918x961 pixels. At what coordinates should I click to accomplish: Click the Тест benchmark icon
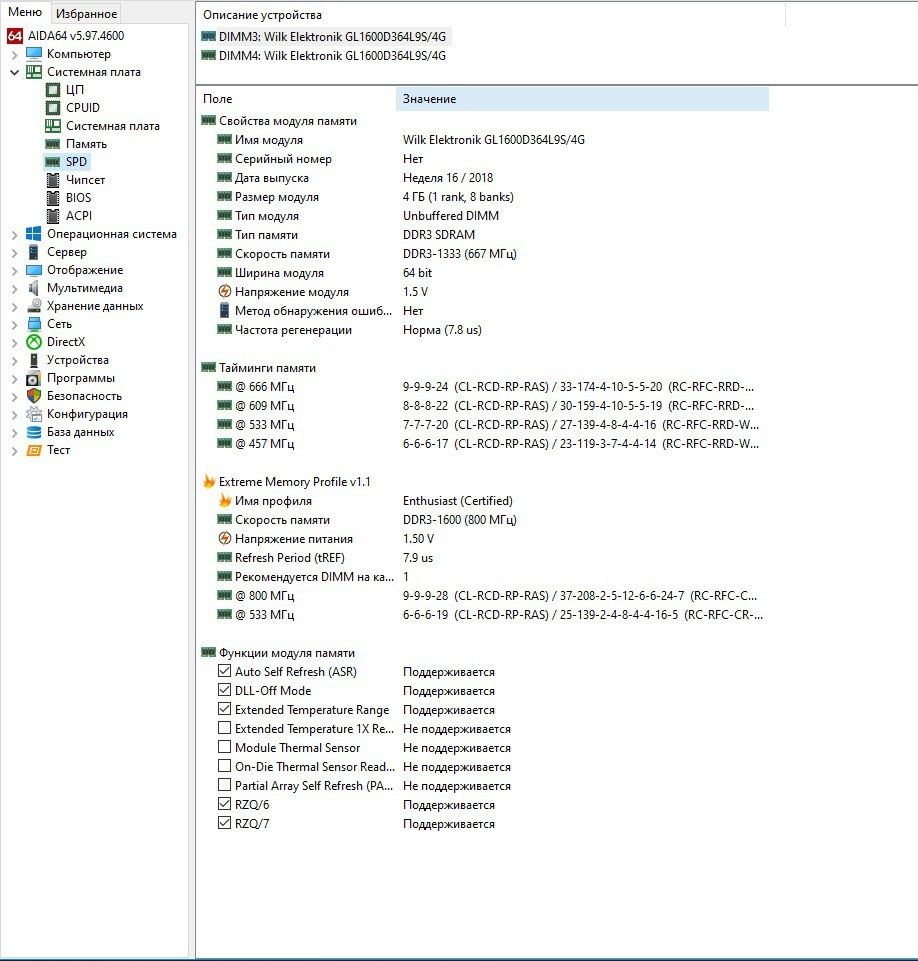tap(34, 450)
